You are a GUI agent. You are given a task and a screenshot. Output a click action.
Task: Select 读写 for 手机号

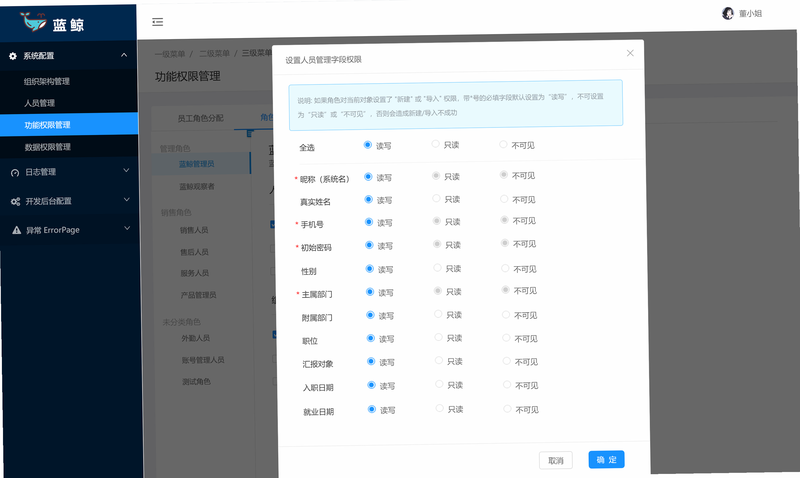[369, 222]
